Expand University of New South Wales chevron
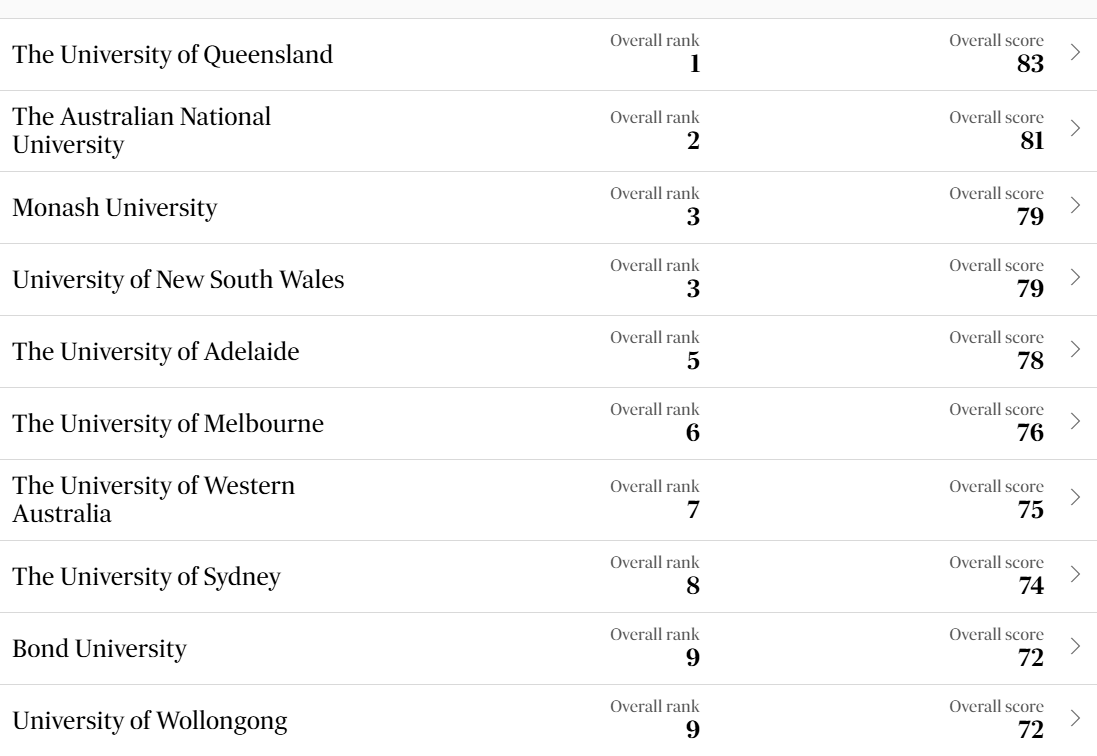This screenshot has width=1097, height=756. tap(1076, 277)
